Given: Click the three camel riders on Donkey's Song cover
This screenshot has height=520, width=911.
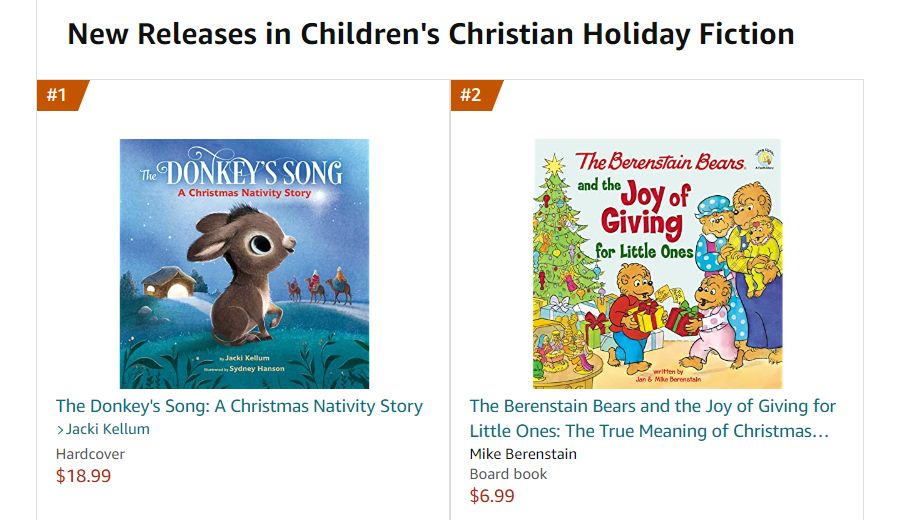Looking at the screenshot, I should (x=319, y=286).
